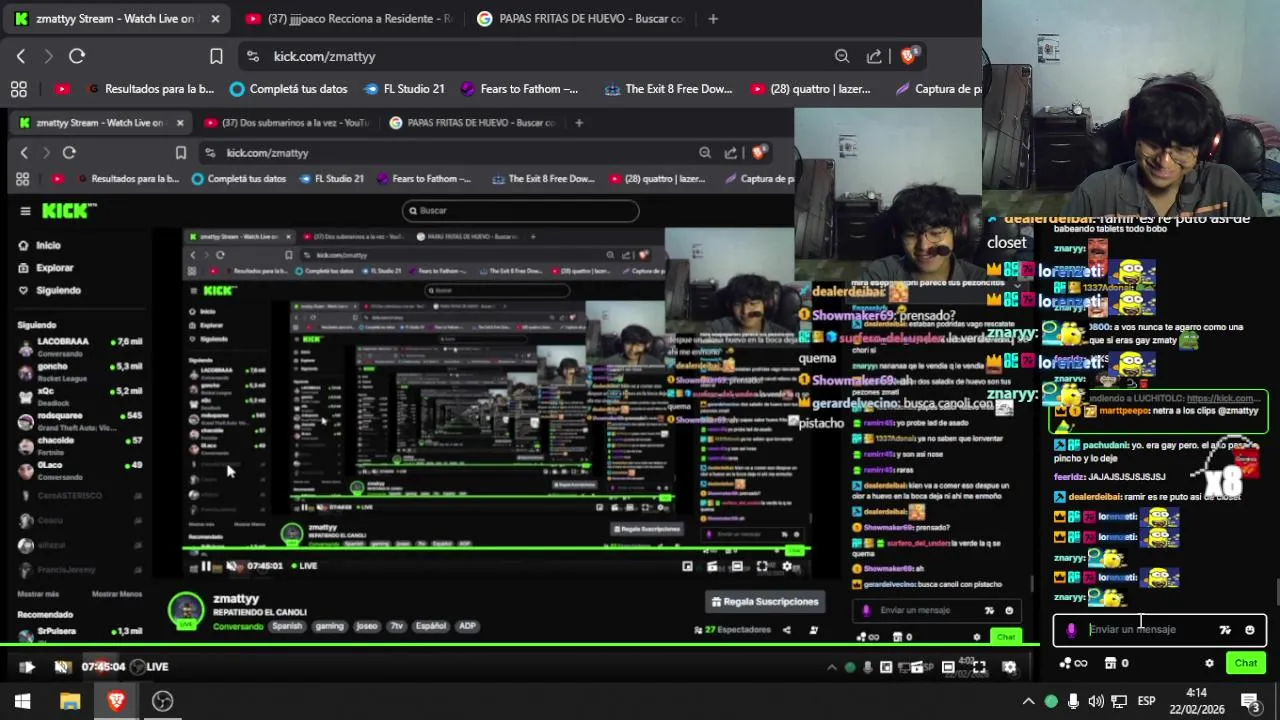Open the apps grid icon on outer bookmarks bar
Image resolution: width=1280 pixels, height=720 pixels.
[19, 89]
